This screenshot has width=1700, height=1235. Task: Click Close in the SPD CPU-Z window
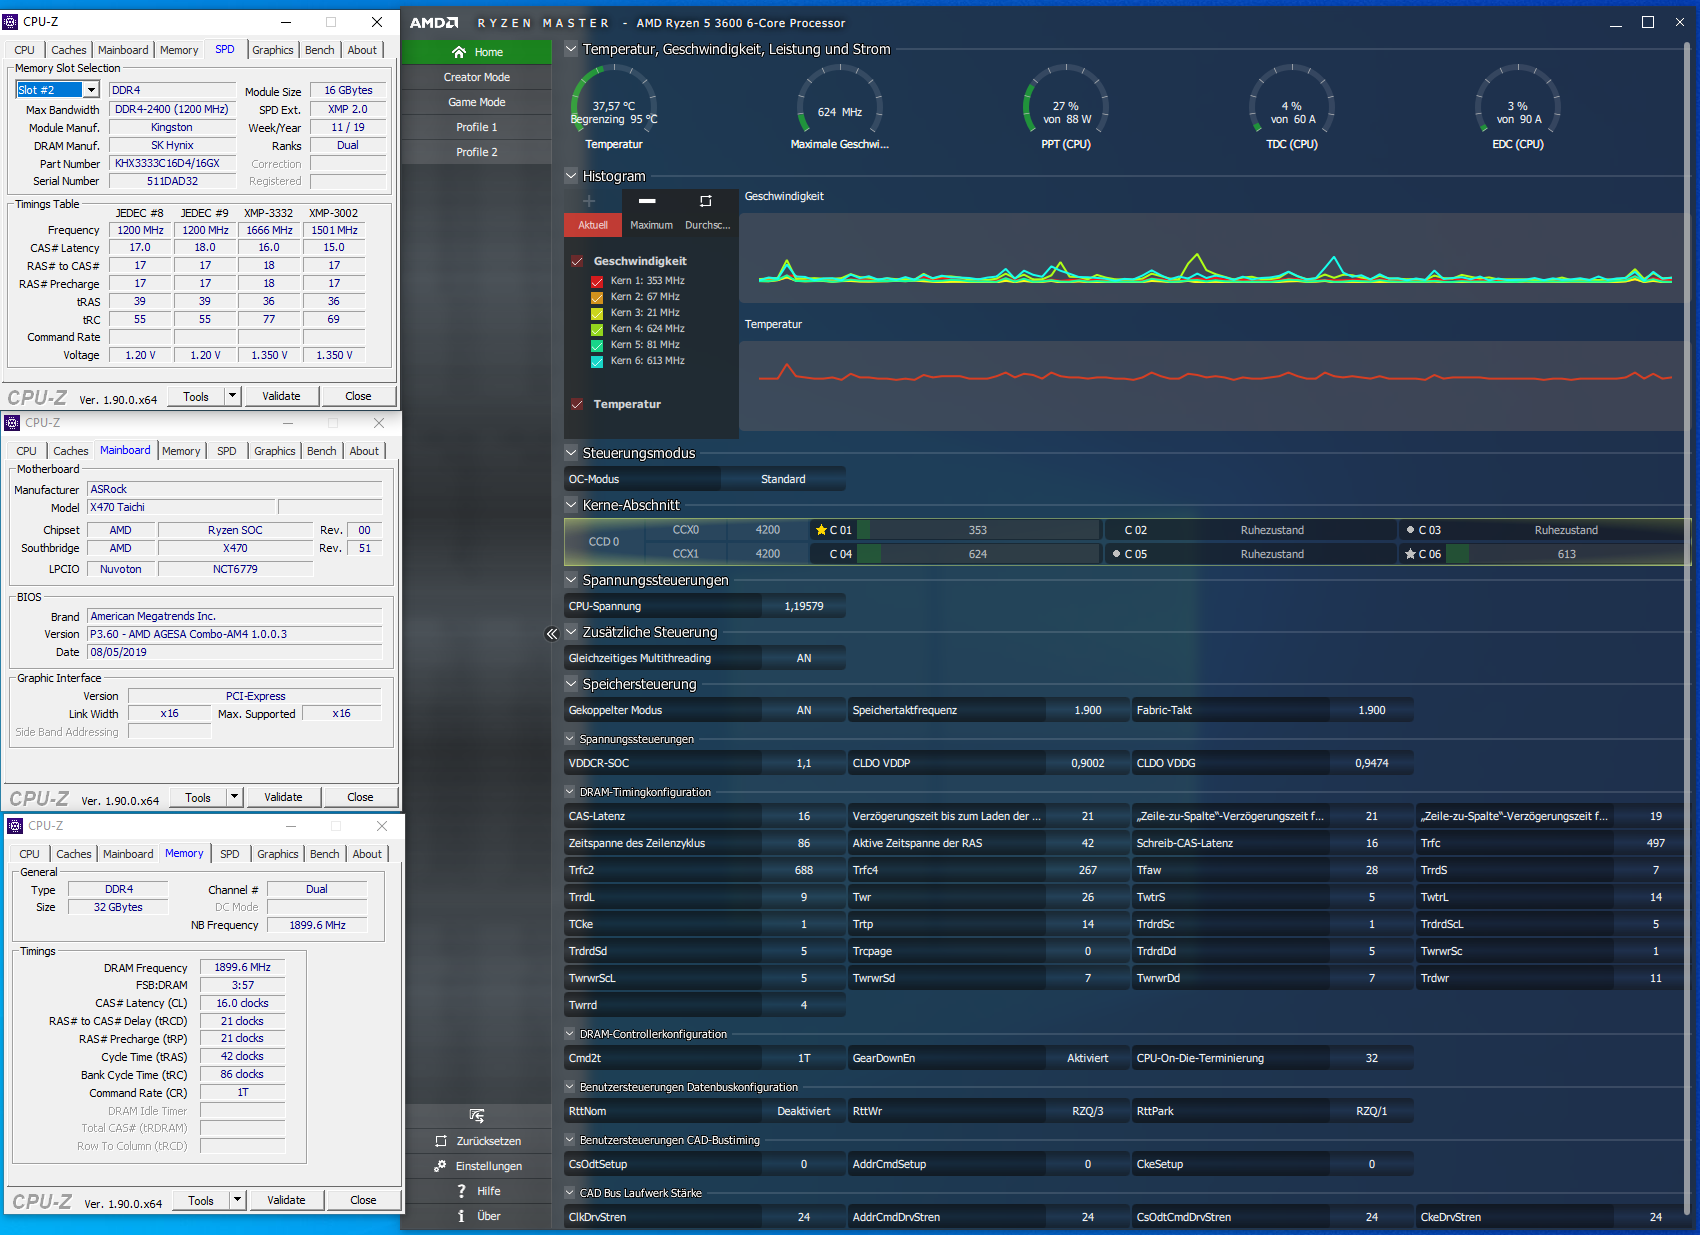358,396
